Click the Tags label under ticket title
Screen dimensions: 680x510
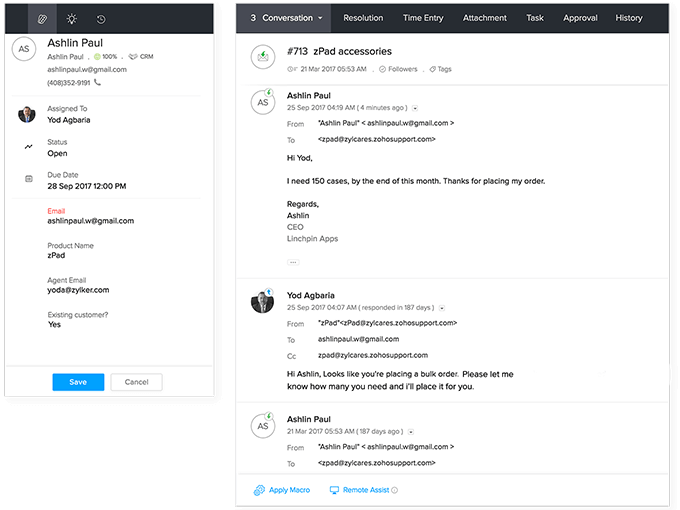point(440,69)
